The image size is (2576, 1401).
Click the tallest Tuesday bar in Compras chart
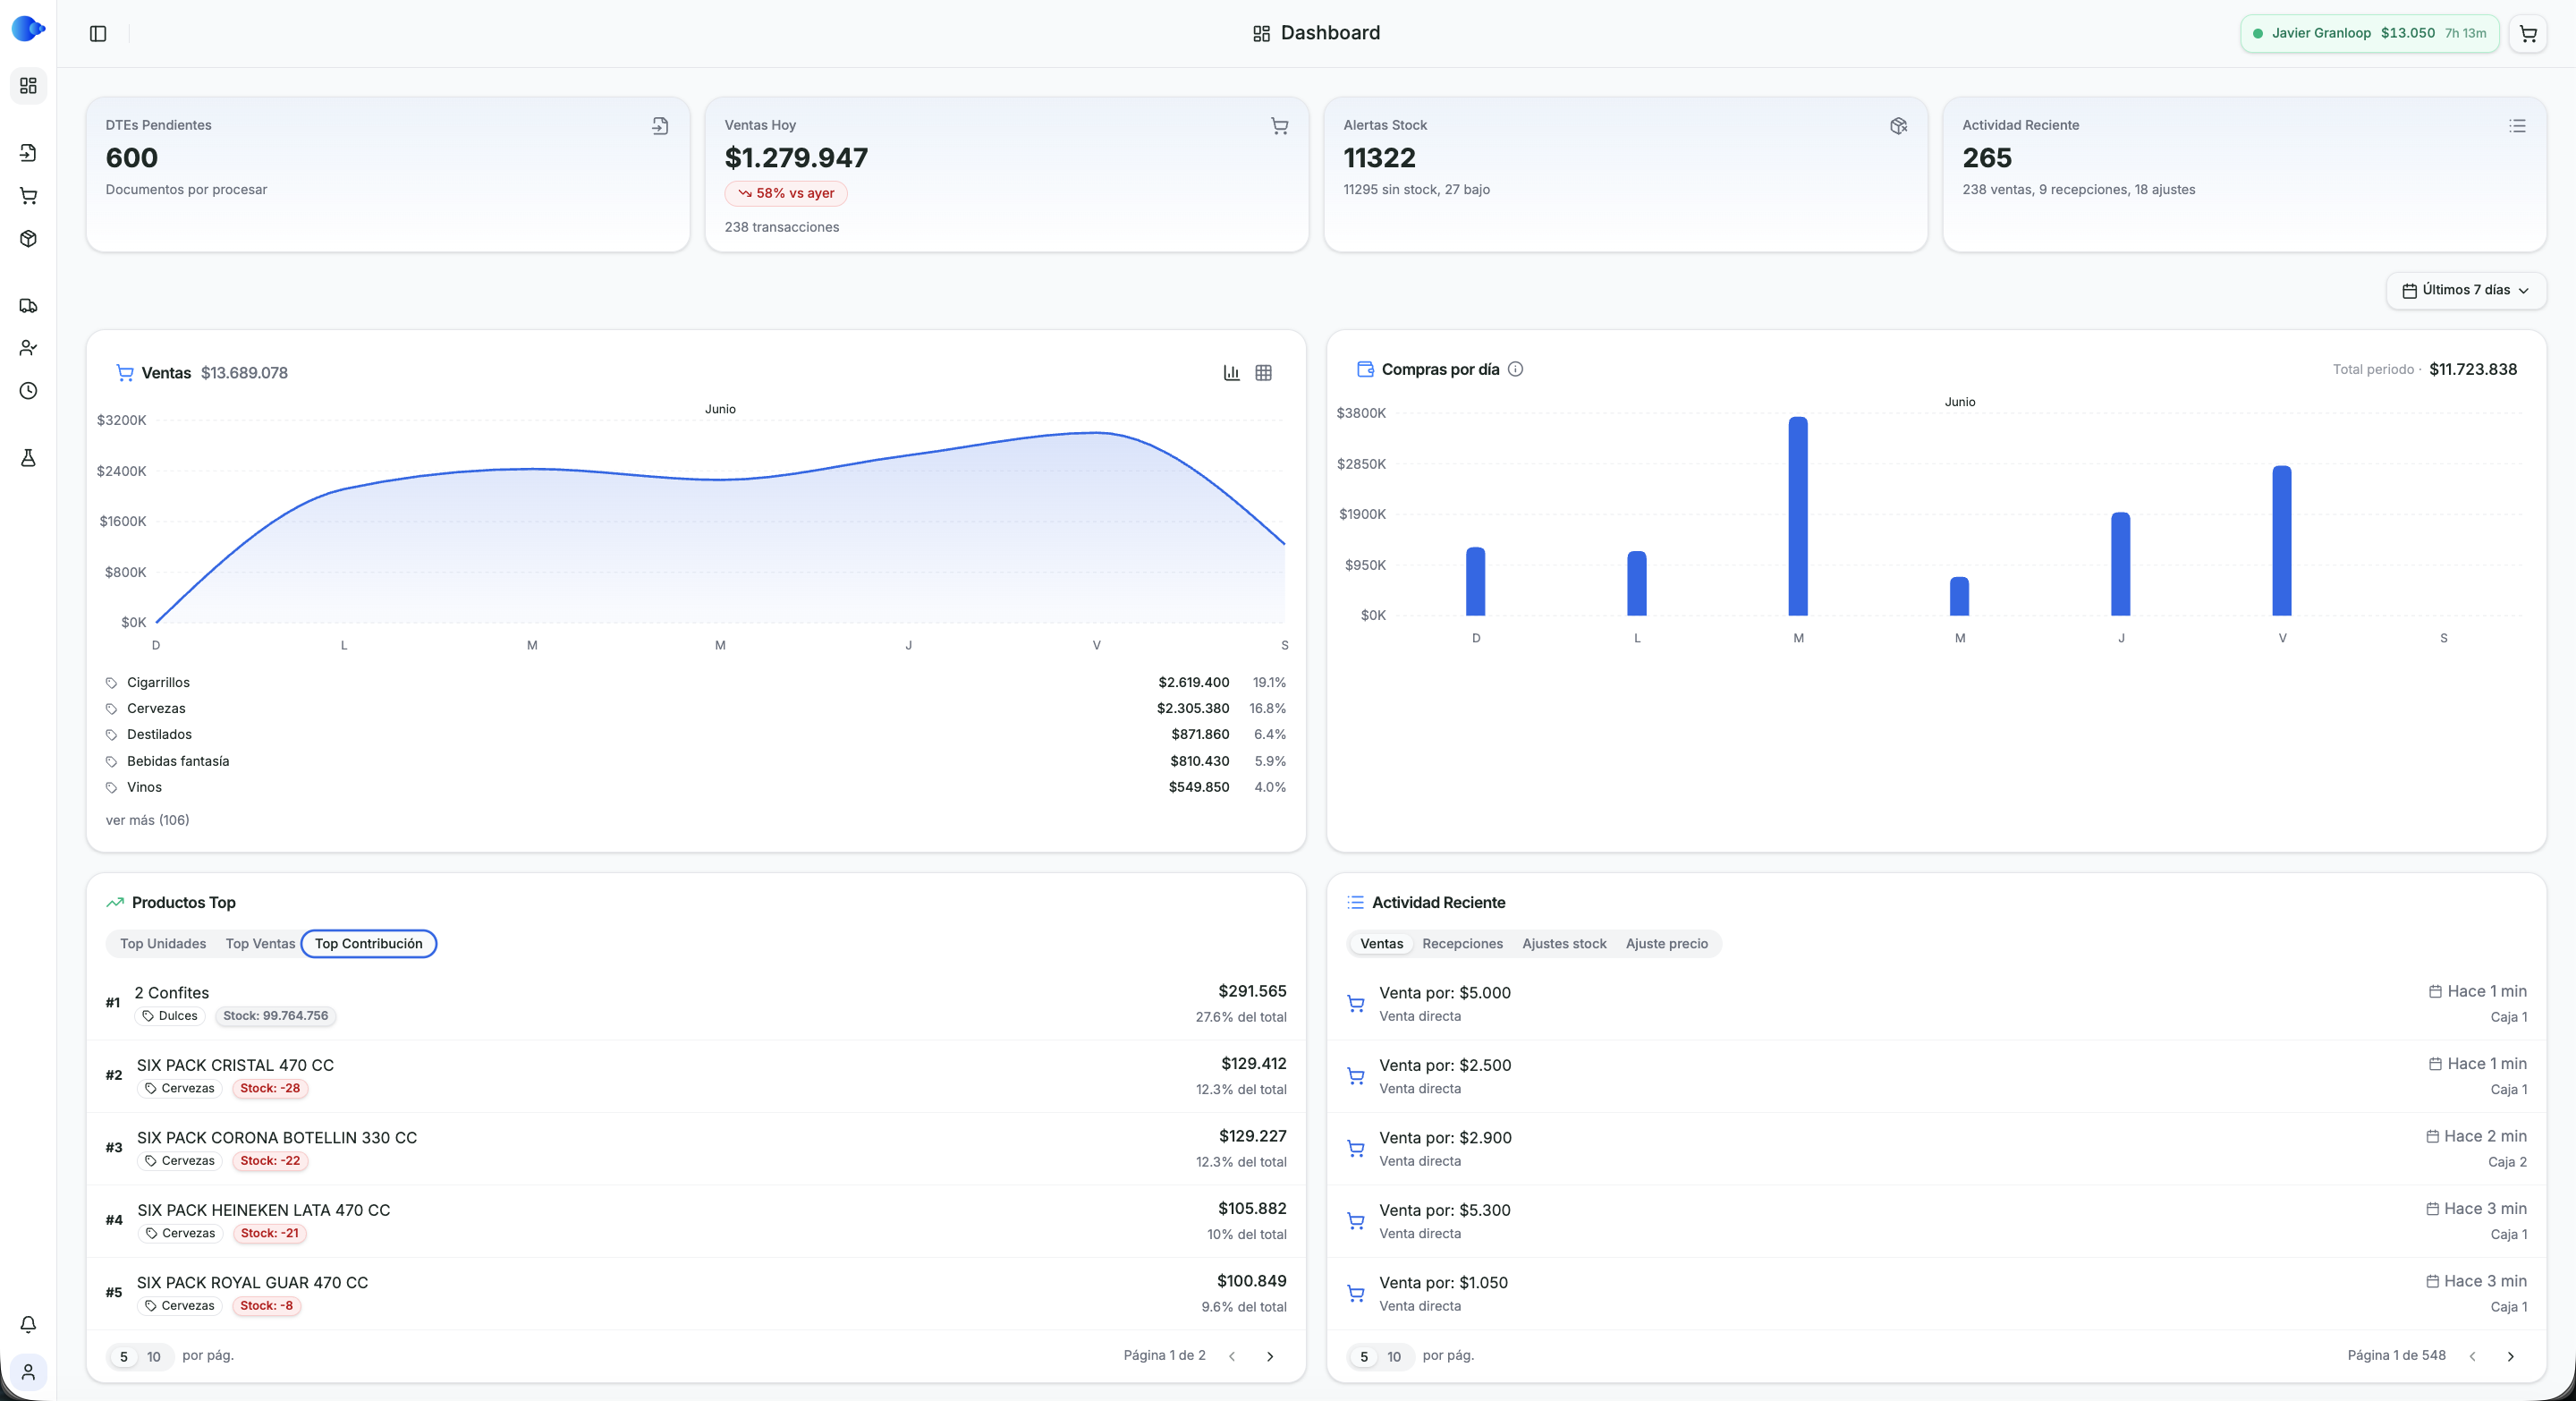coord(1798,516)
